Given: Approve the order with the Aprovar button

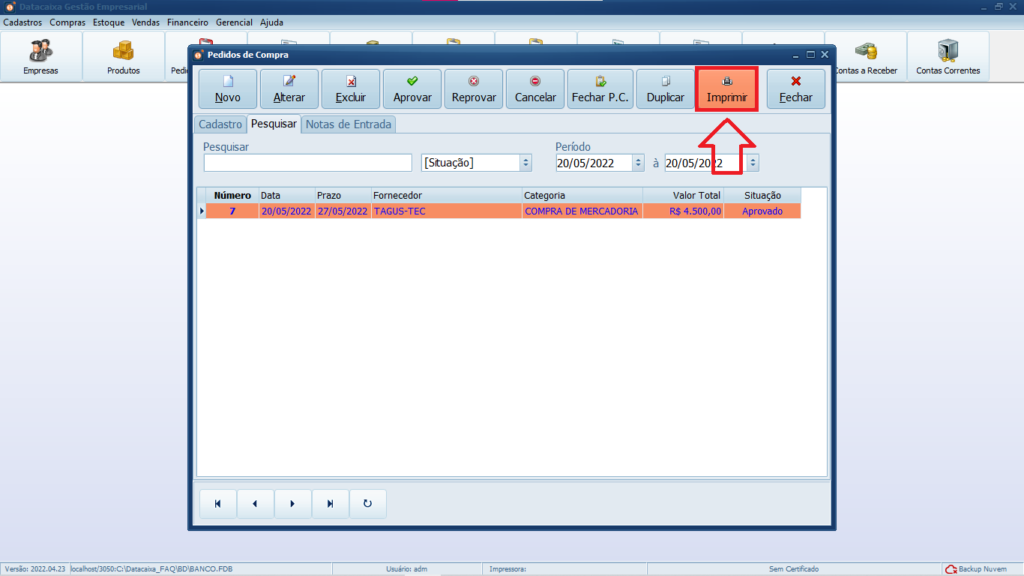Looking at the screenshot, I should [412, 89].
